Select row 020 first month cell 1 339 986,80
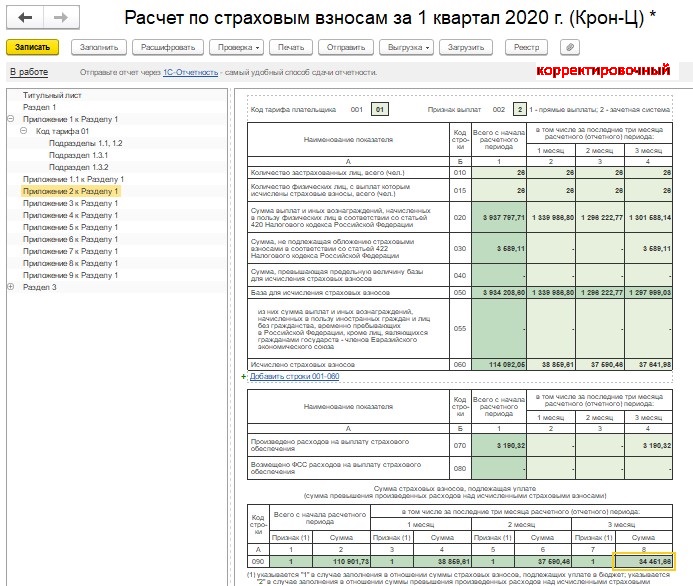693x586 pixels. tap(551, 217)
